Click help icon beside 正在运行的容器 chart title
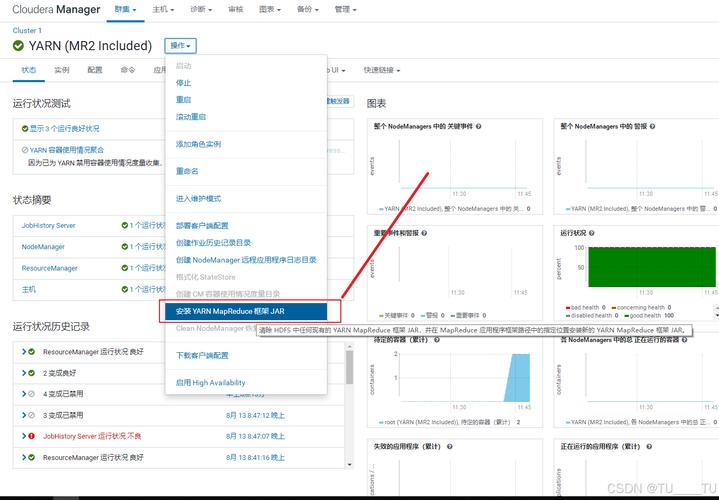 684,340
